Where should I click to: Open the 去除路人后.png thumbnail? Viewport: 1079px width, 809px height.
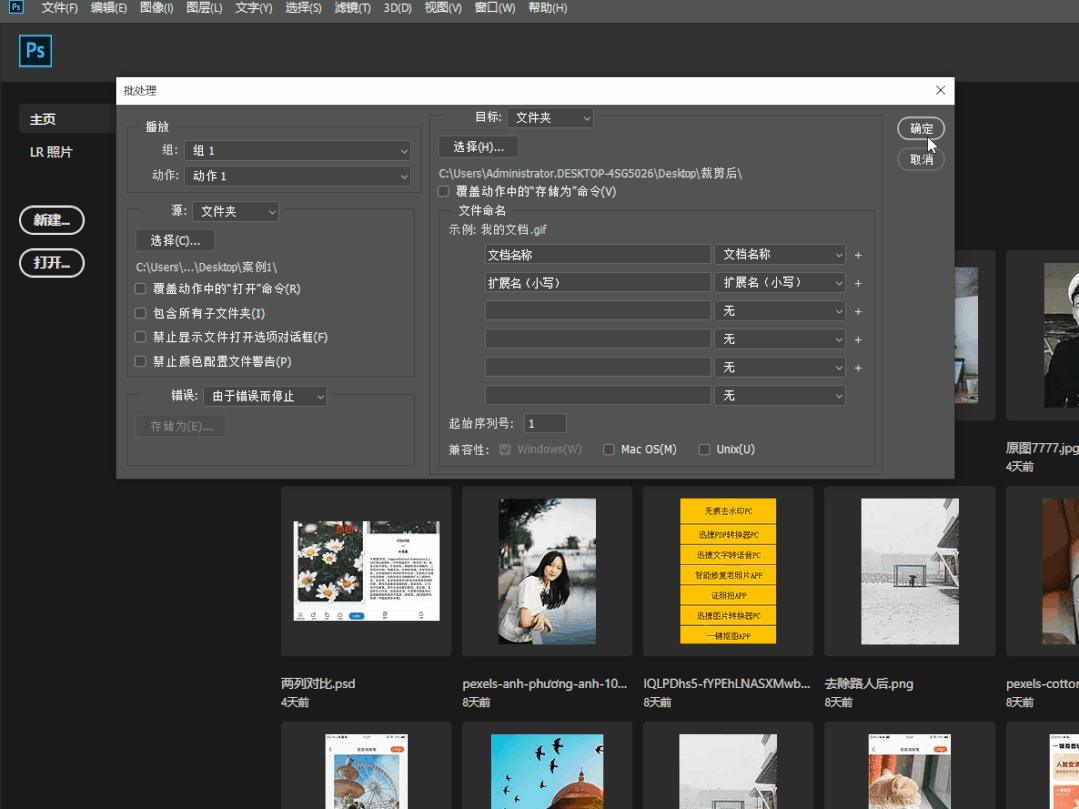click(x=909, y=570)
